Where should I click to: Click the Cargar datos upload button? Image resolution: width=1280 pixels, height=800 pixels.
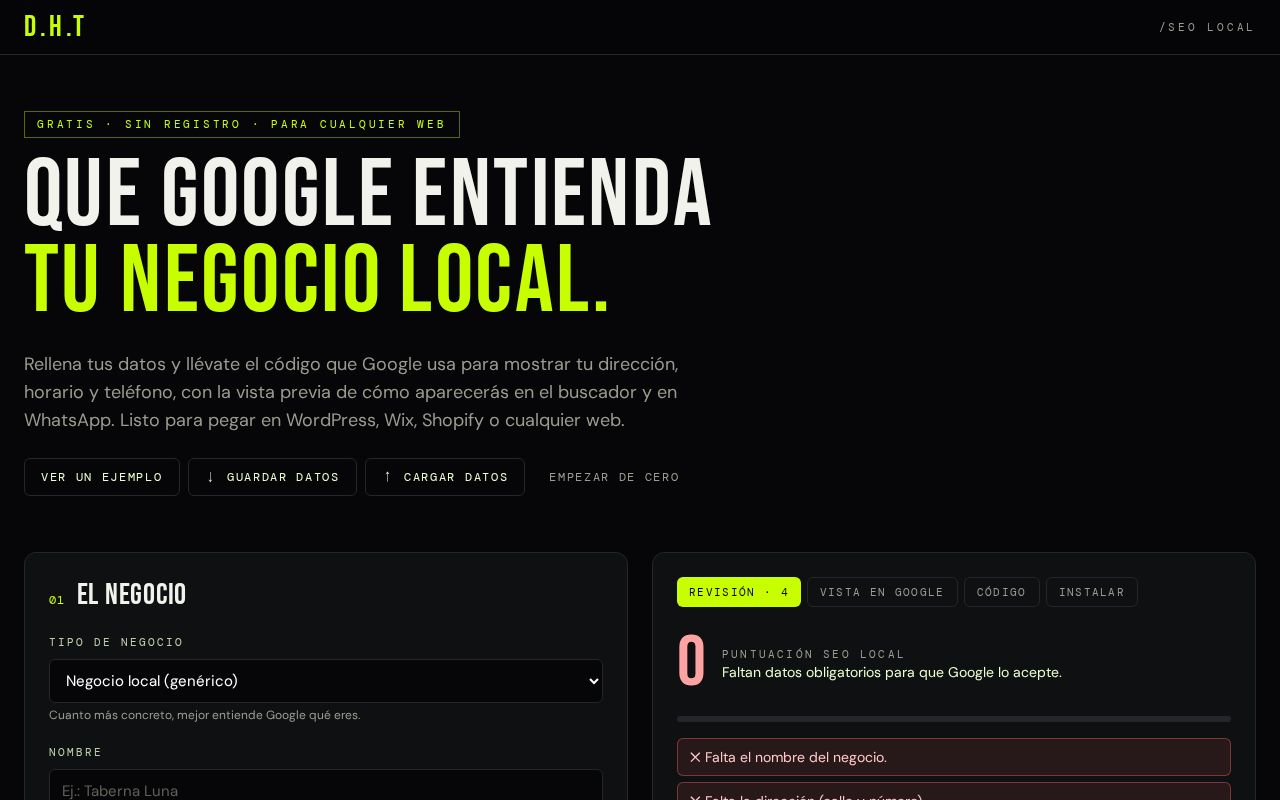click(445, 477)
